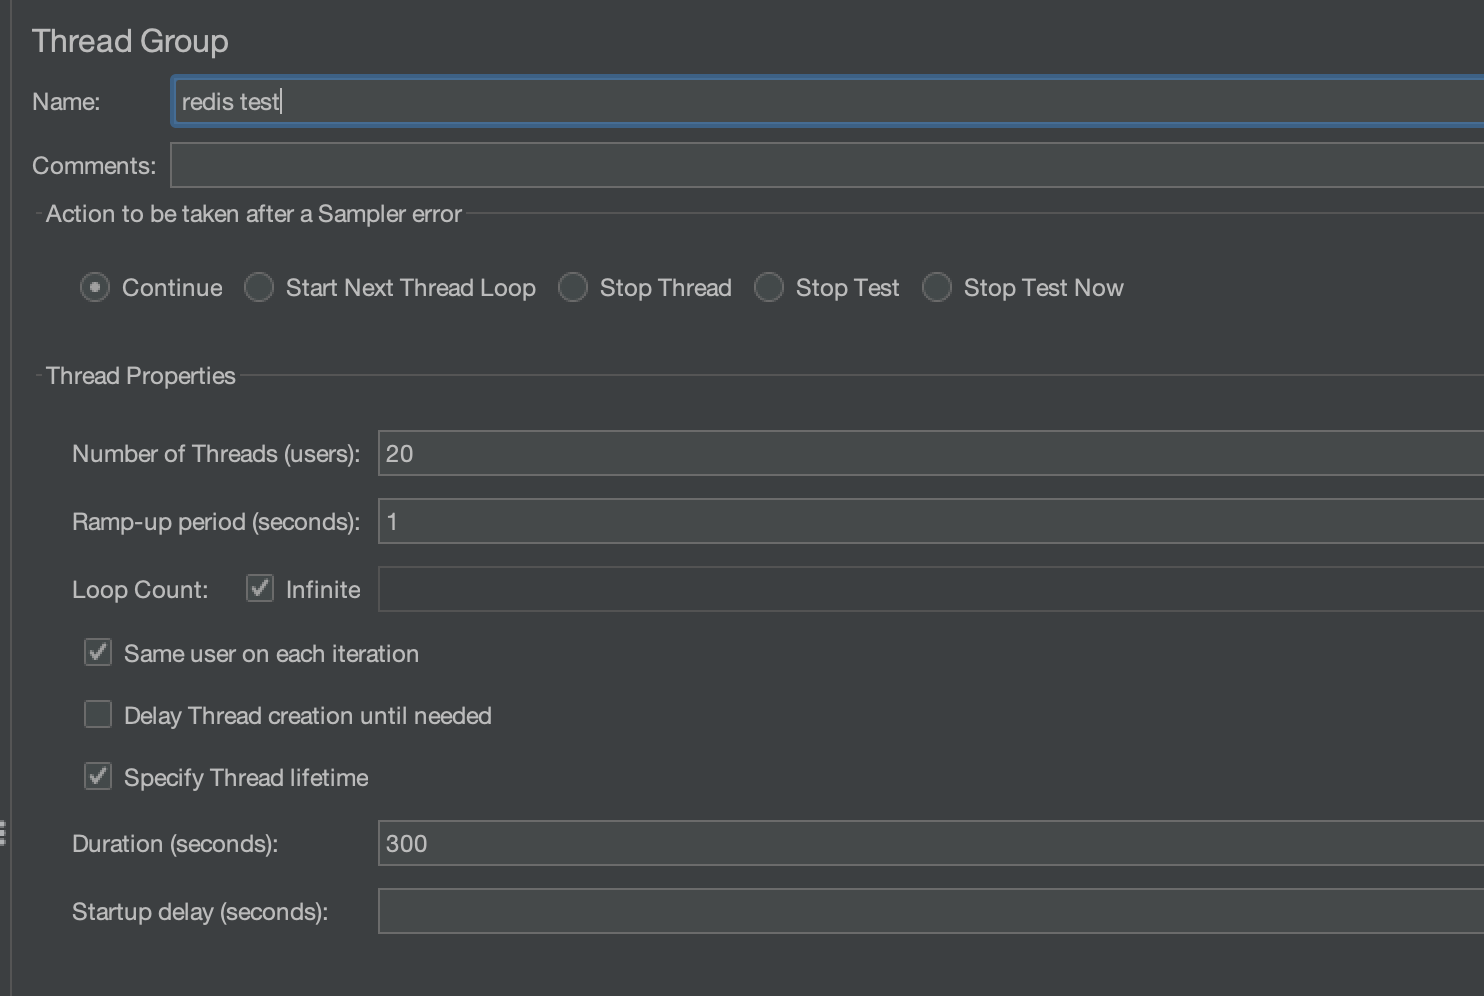The height and width of the screenshot is (996, 1484).
Task: Toggle the Infinite loop count checkbox
Action: [258, 588]
